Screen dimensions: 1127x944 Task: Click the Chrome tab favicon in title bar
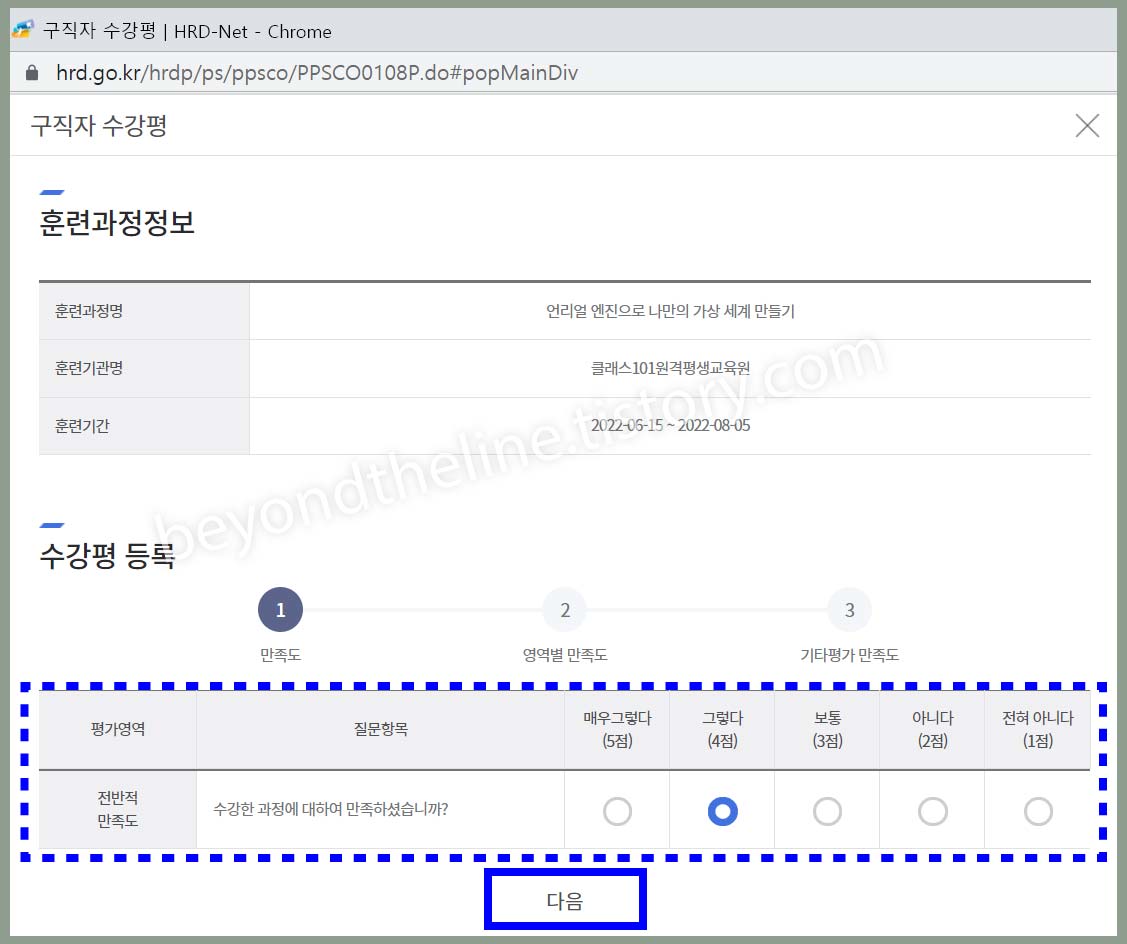pyautogui.click(x=22, y=30)
